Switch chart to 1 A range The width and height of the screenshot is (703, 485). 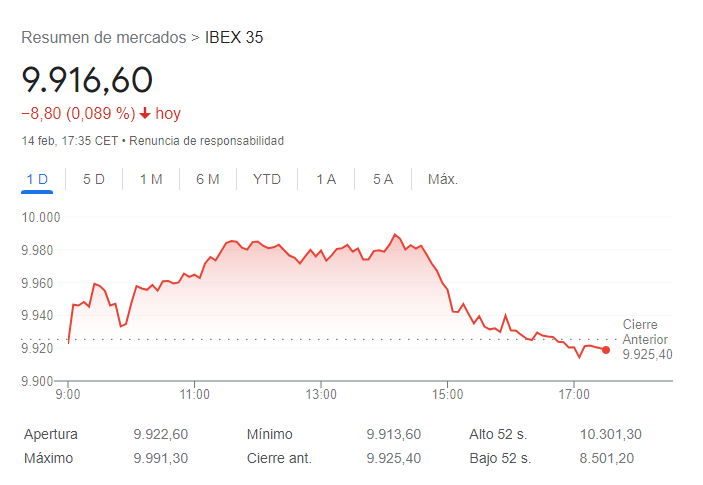tap(326, 179)
